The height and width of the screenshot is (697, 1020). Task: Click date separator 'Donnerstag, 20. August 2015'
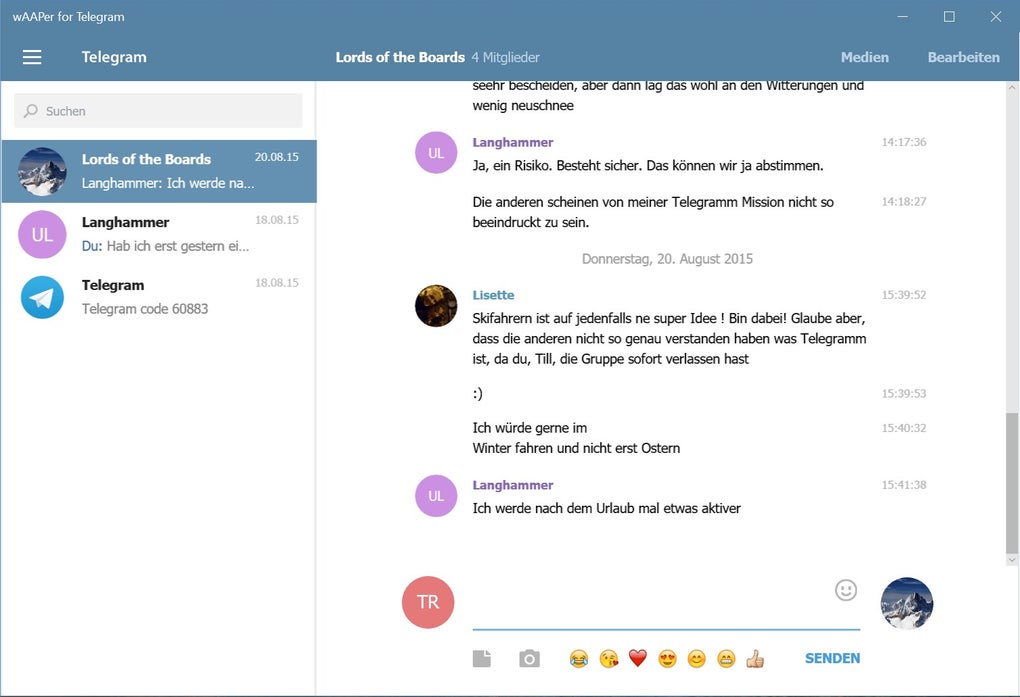pos(667,259)
